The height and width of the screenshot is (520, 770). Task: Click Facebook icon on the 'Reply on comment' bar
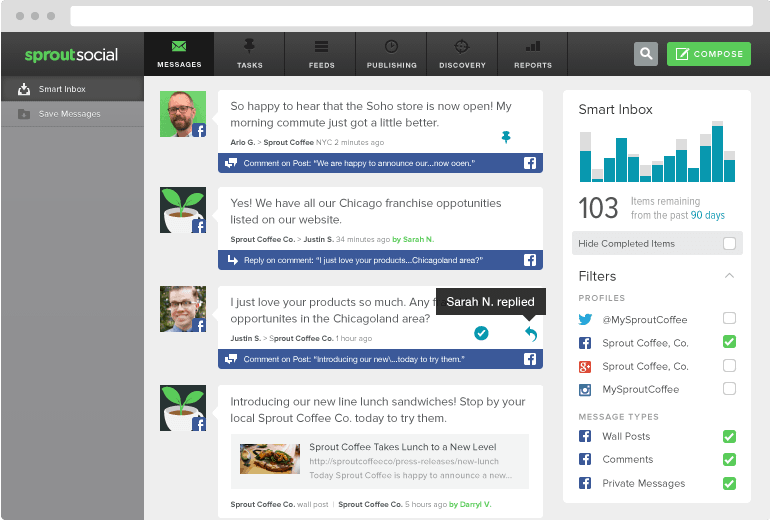pos(530,260)
